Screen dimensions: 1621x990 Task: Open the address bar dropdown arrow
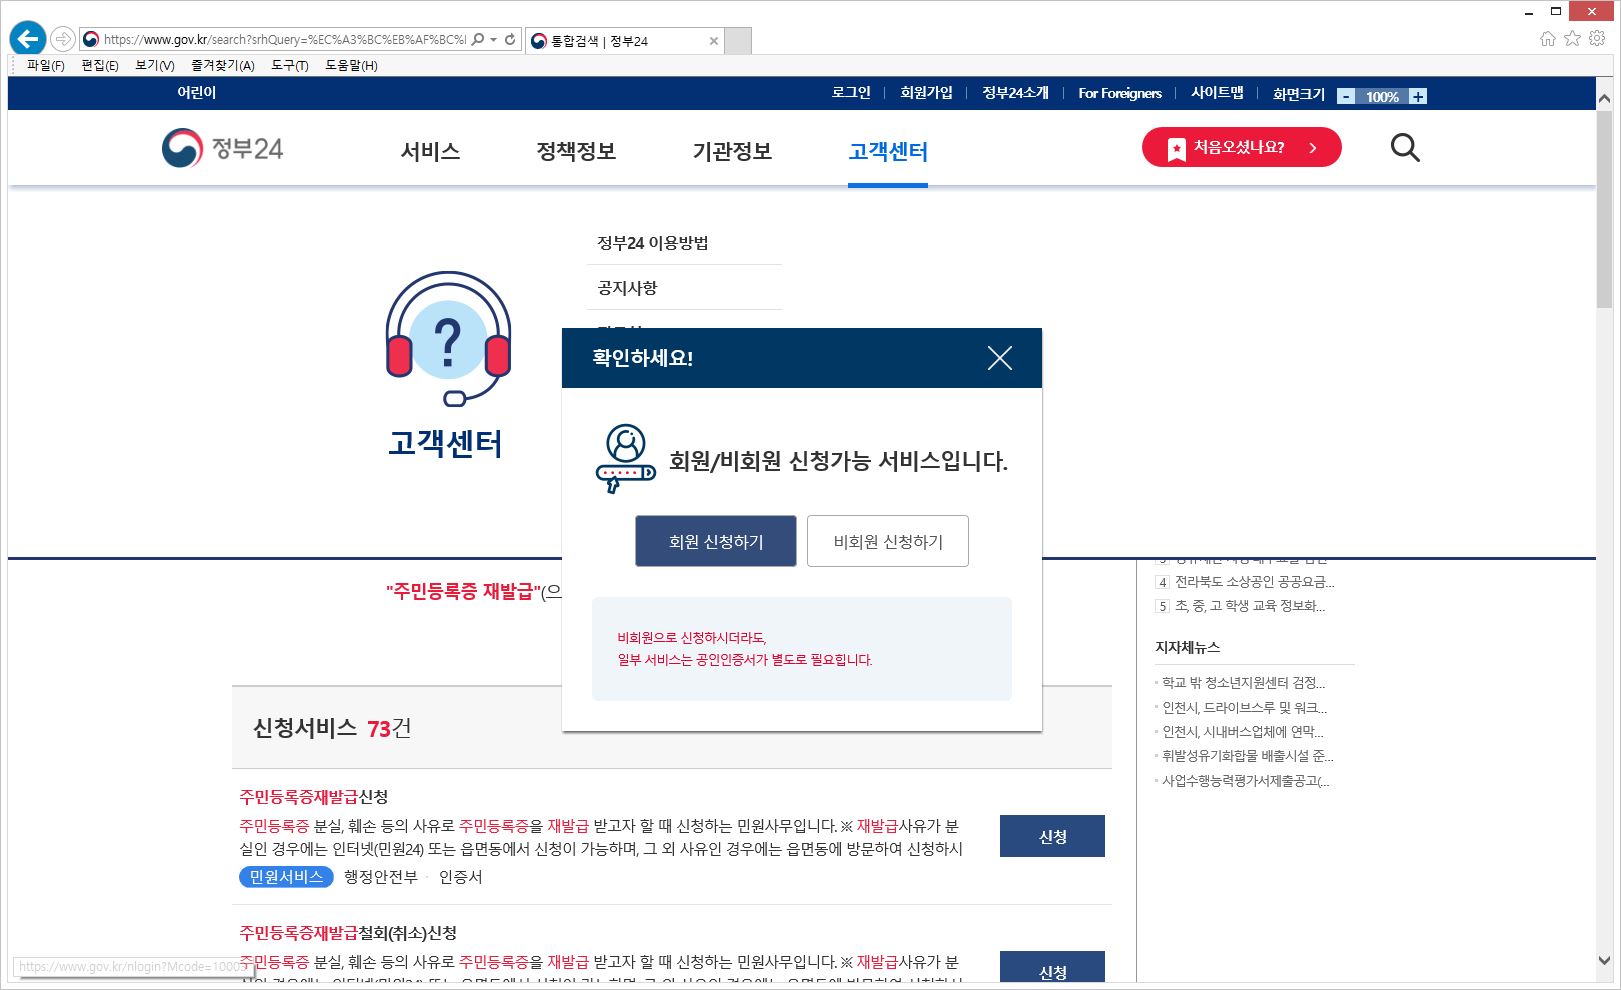point(494,40)
